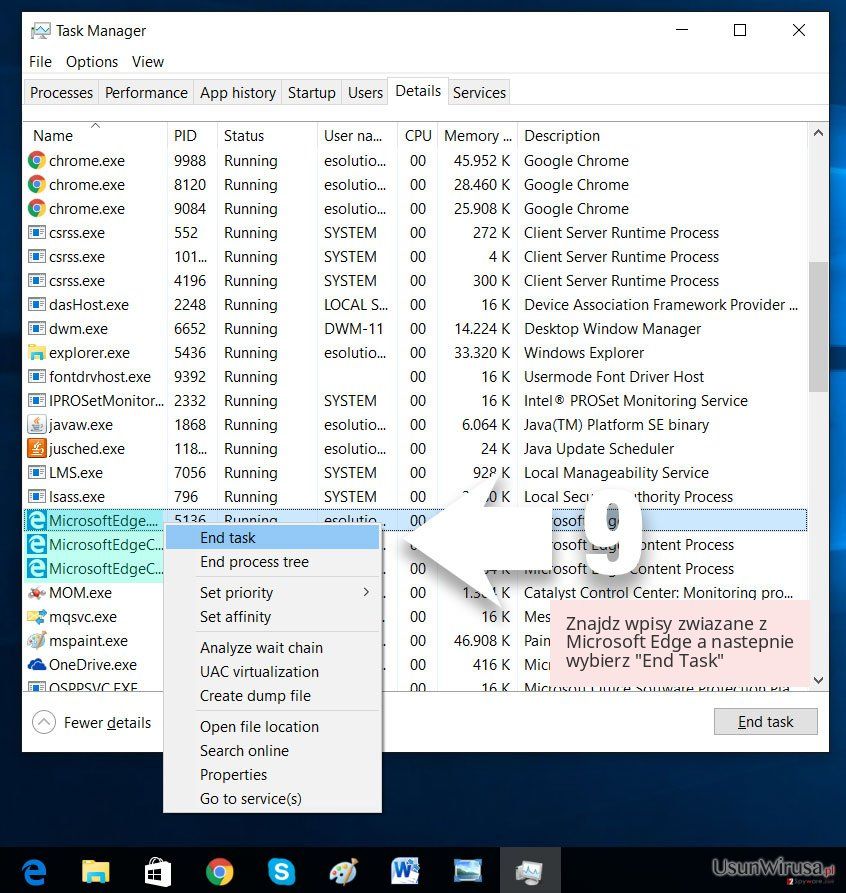This screenshot has height=893, width=846.
Task: Select UAC virtualization in context menu
Action: [272, 671]
